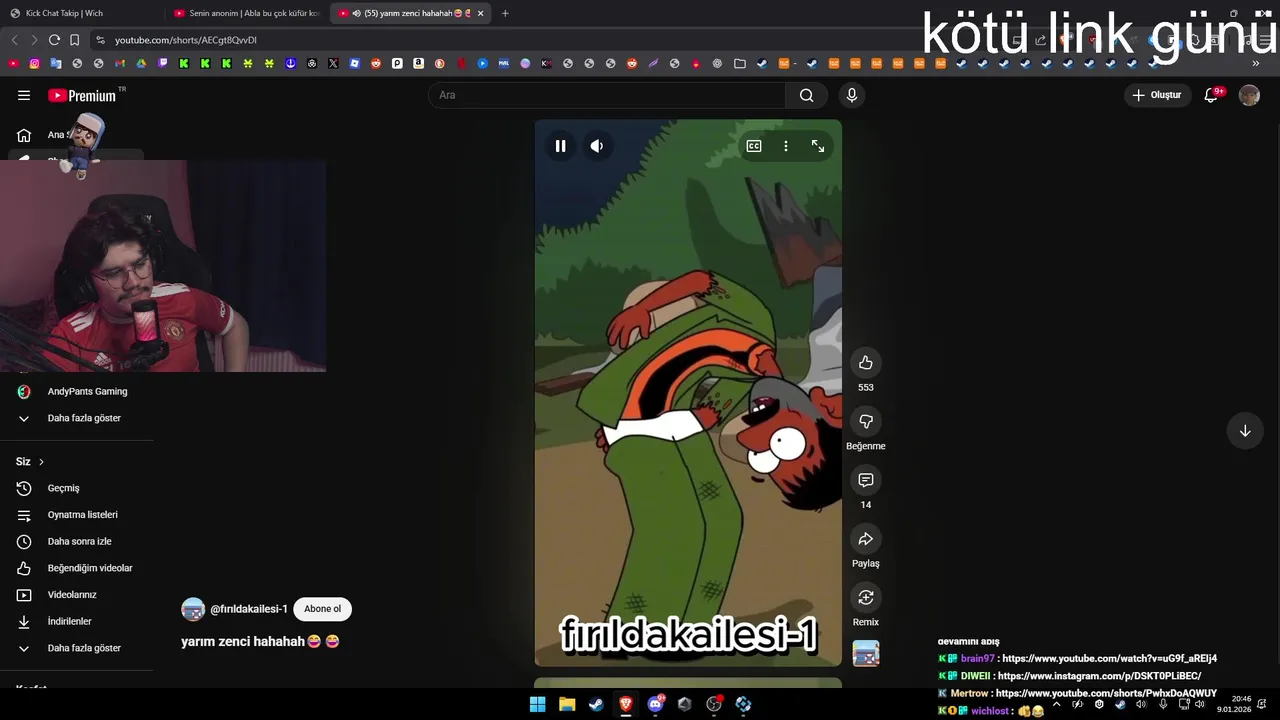Open the Twitch bookmark

(x=162, y=64)
